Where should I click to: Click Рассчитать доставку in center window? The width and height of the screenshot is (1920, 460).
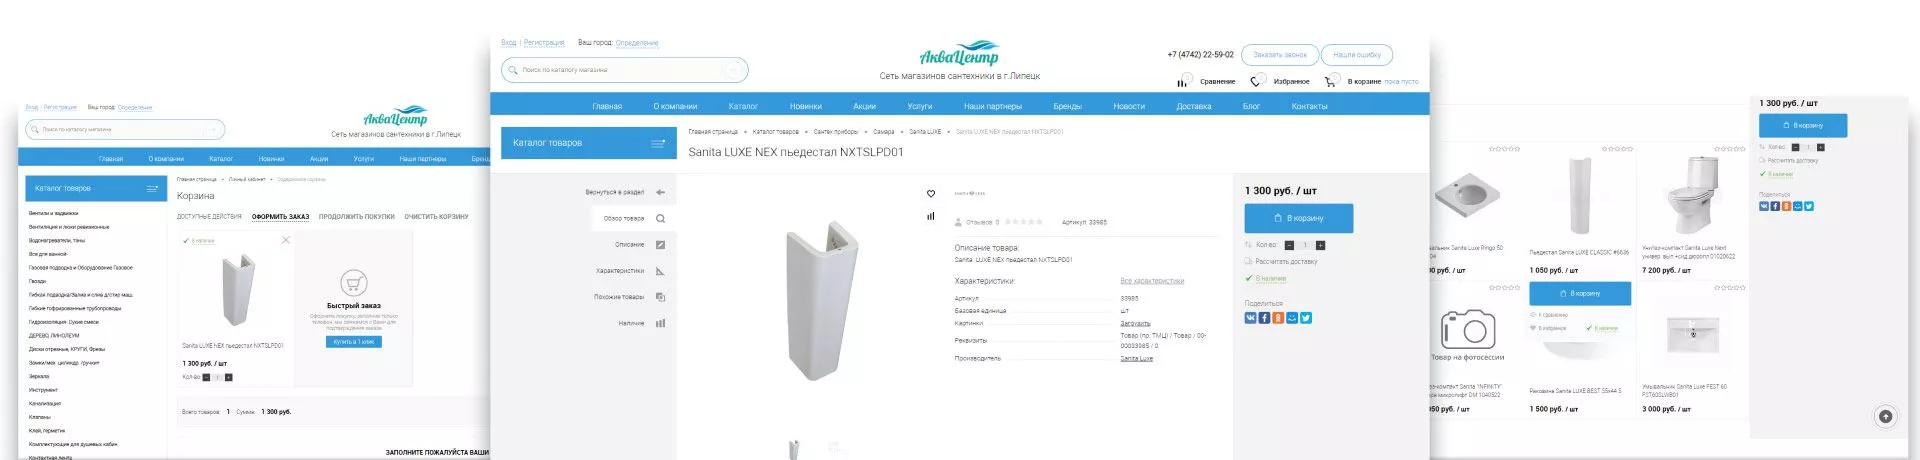pyautogui.click(x=1286, y=261)
